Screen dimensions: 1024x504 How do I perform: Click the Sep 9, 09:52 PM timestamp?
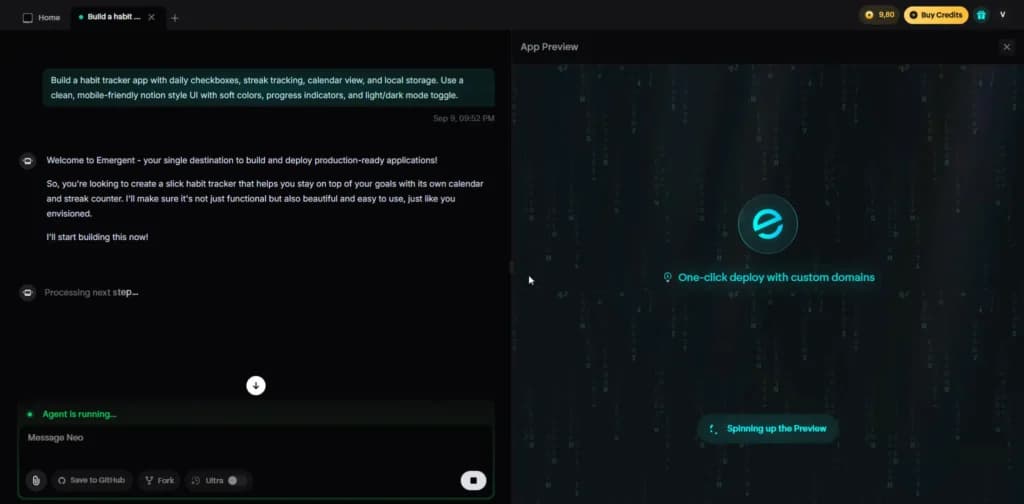[x=464, y=119]
